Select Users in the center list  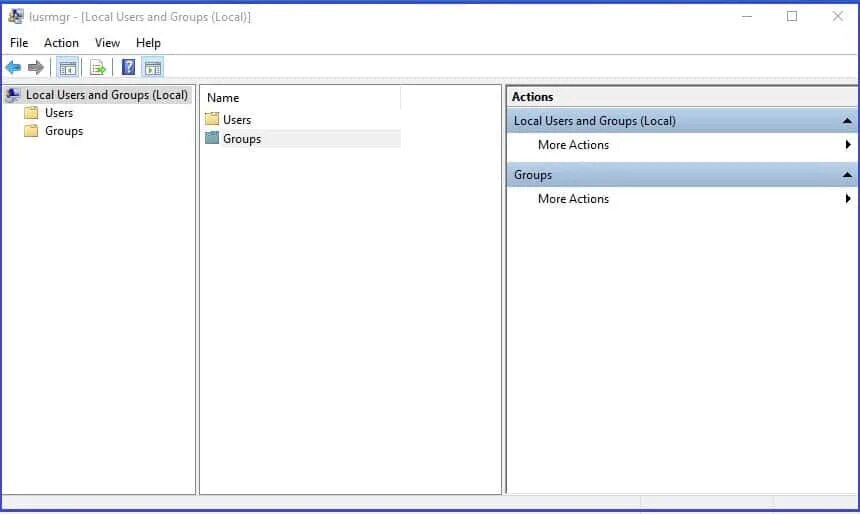coord(237,120)
